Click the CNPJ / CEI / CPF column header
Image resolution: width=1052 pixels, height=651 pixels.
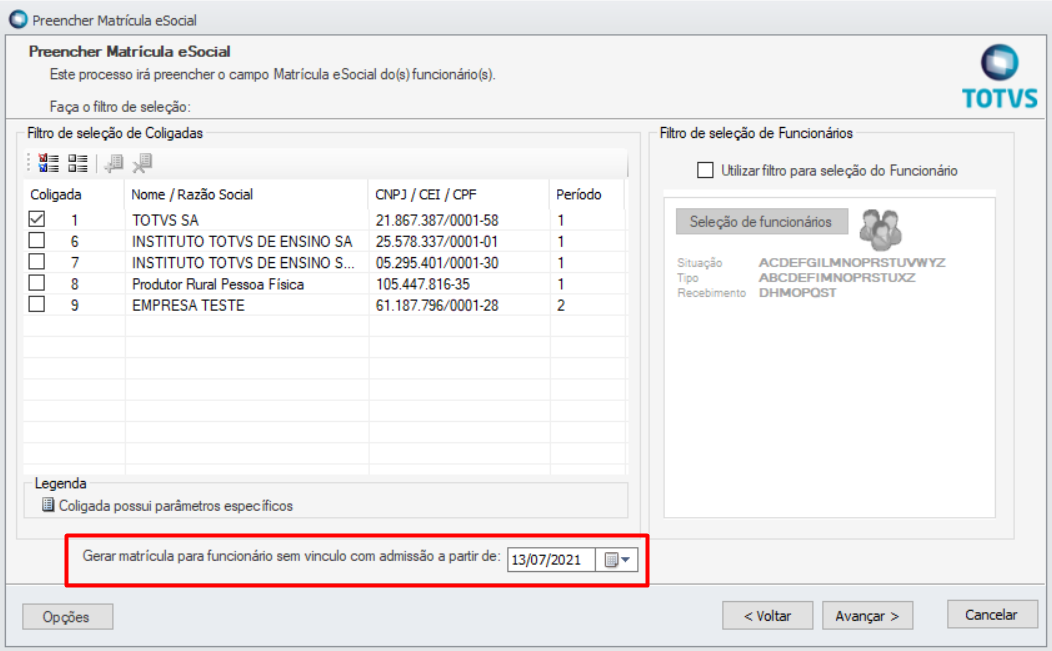coord(459,195)
